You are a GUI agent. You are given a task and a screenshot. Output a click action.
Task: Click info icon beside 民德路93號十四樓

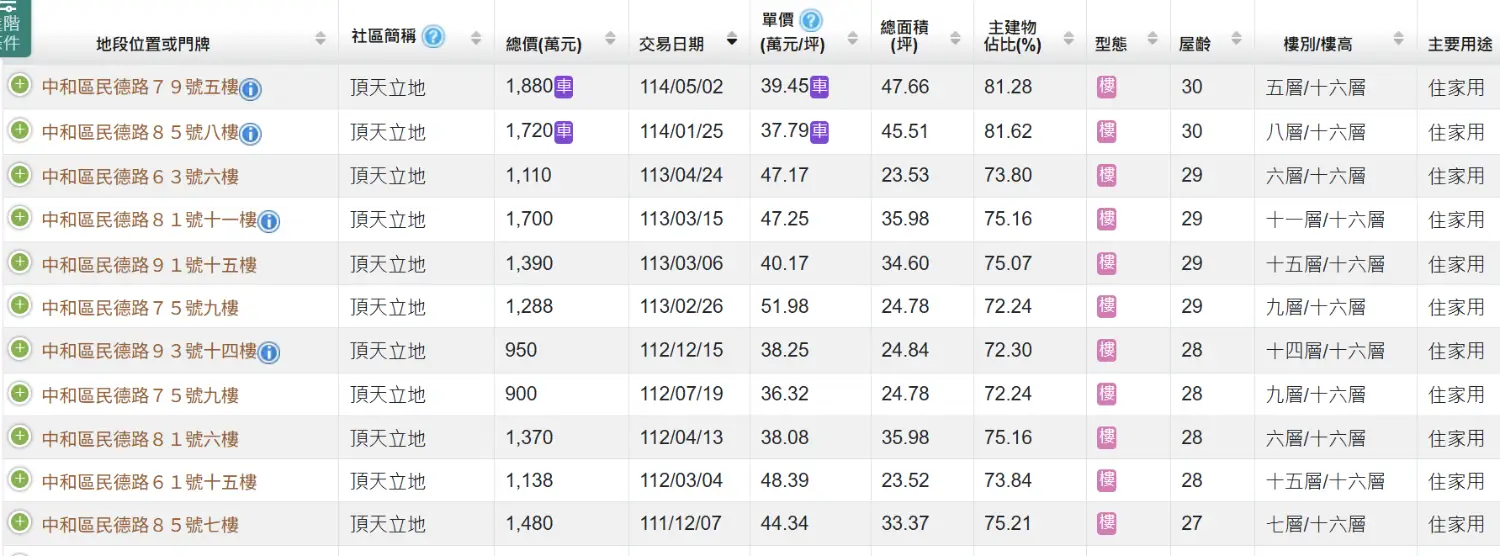coord(268,353)
